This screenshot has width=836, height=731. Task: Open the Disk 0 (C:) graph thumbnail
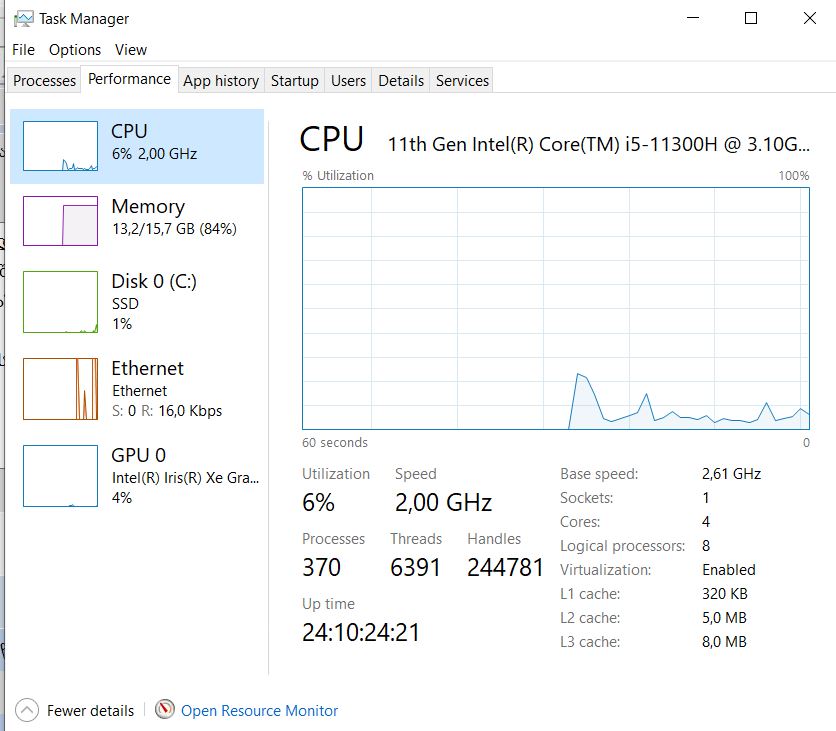(61, 301)
